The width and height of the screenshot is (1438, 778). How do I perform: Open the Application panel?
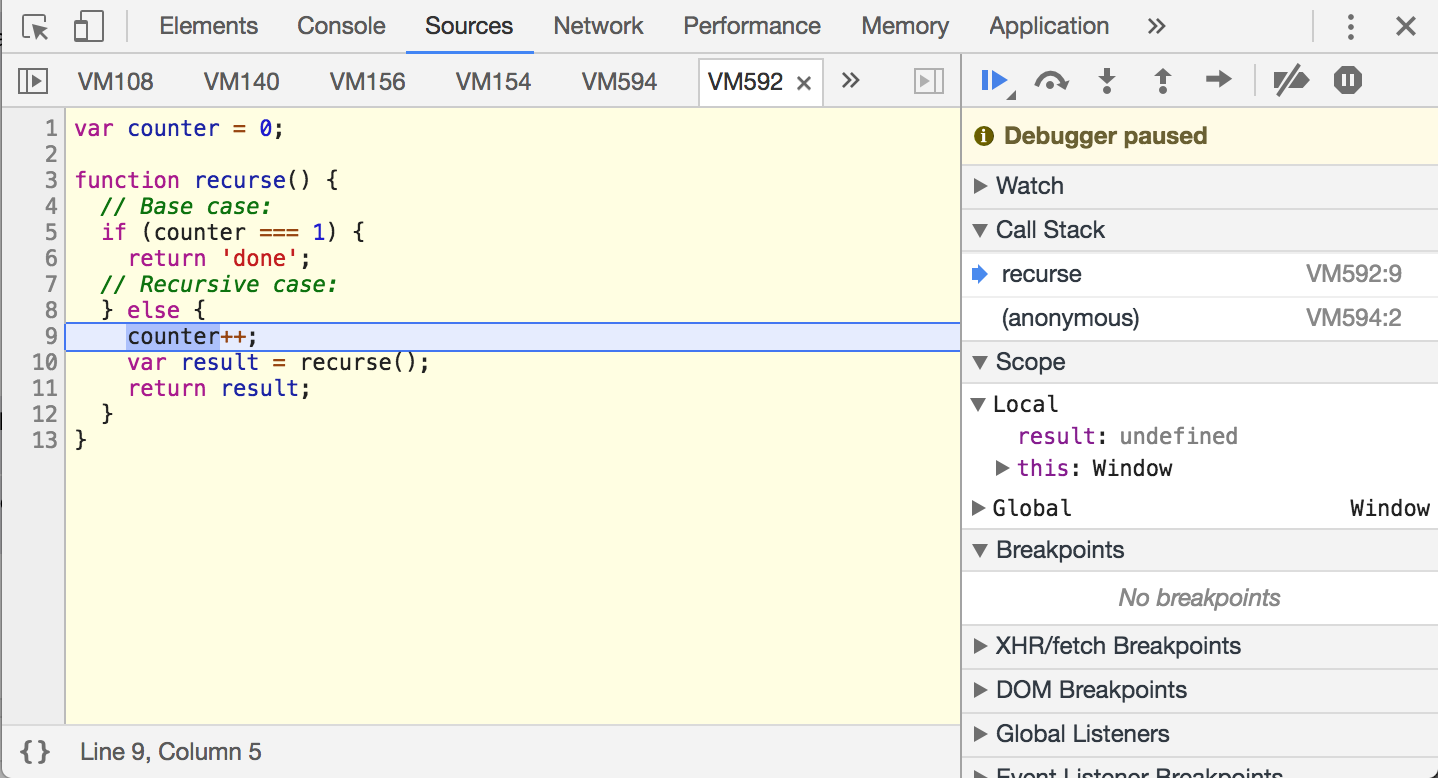[1049, 27]
